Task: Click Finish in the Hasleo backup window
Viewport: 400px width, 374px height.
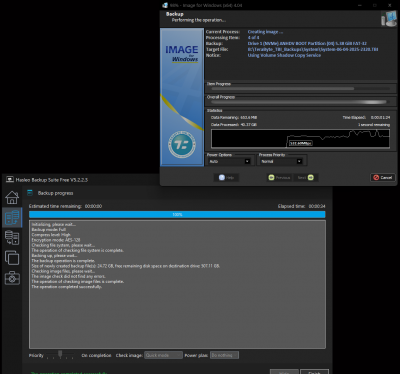Action: click(x=314, y=372)
